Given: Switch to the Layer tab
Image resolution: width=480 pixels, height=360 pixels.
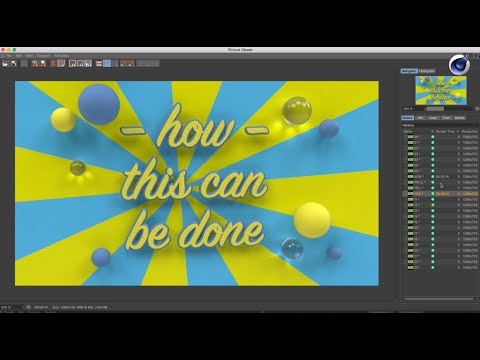Looking at the screenshot, I should coord(433,118).
